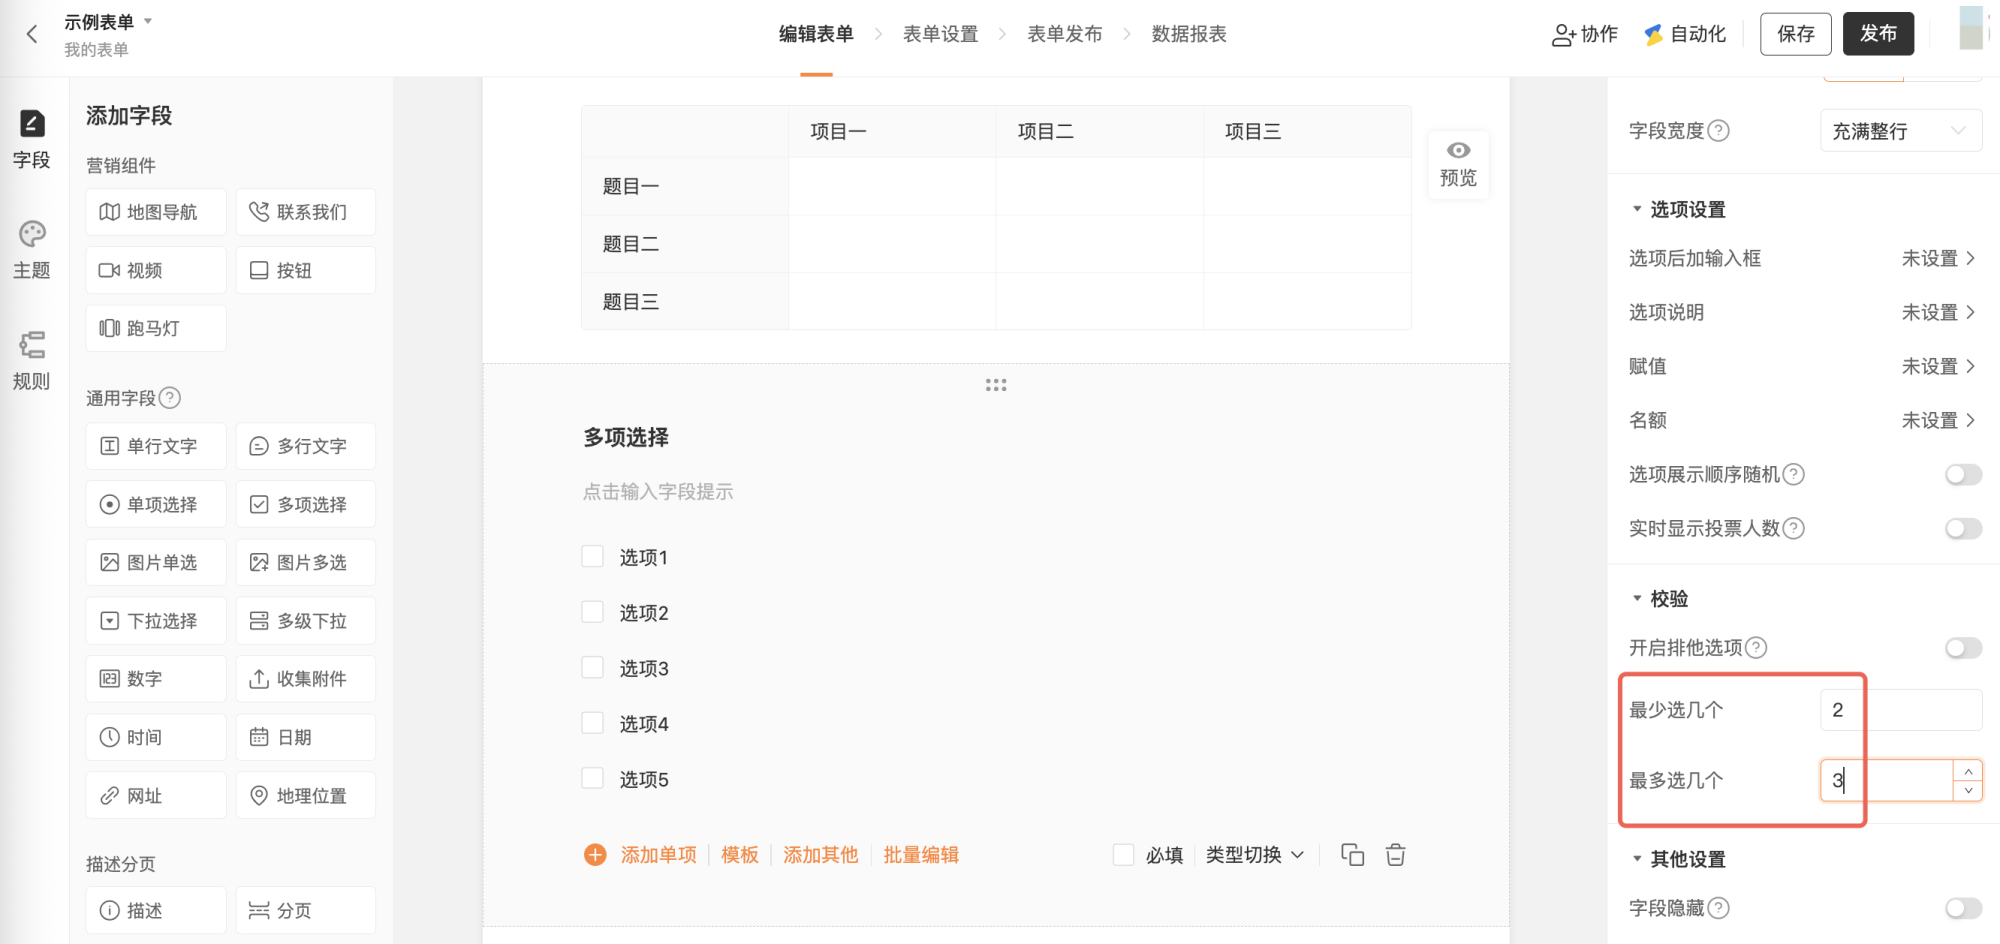Click the back arrow icon
This screenshot has width=2000, height=944.
pos(32,34)
